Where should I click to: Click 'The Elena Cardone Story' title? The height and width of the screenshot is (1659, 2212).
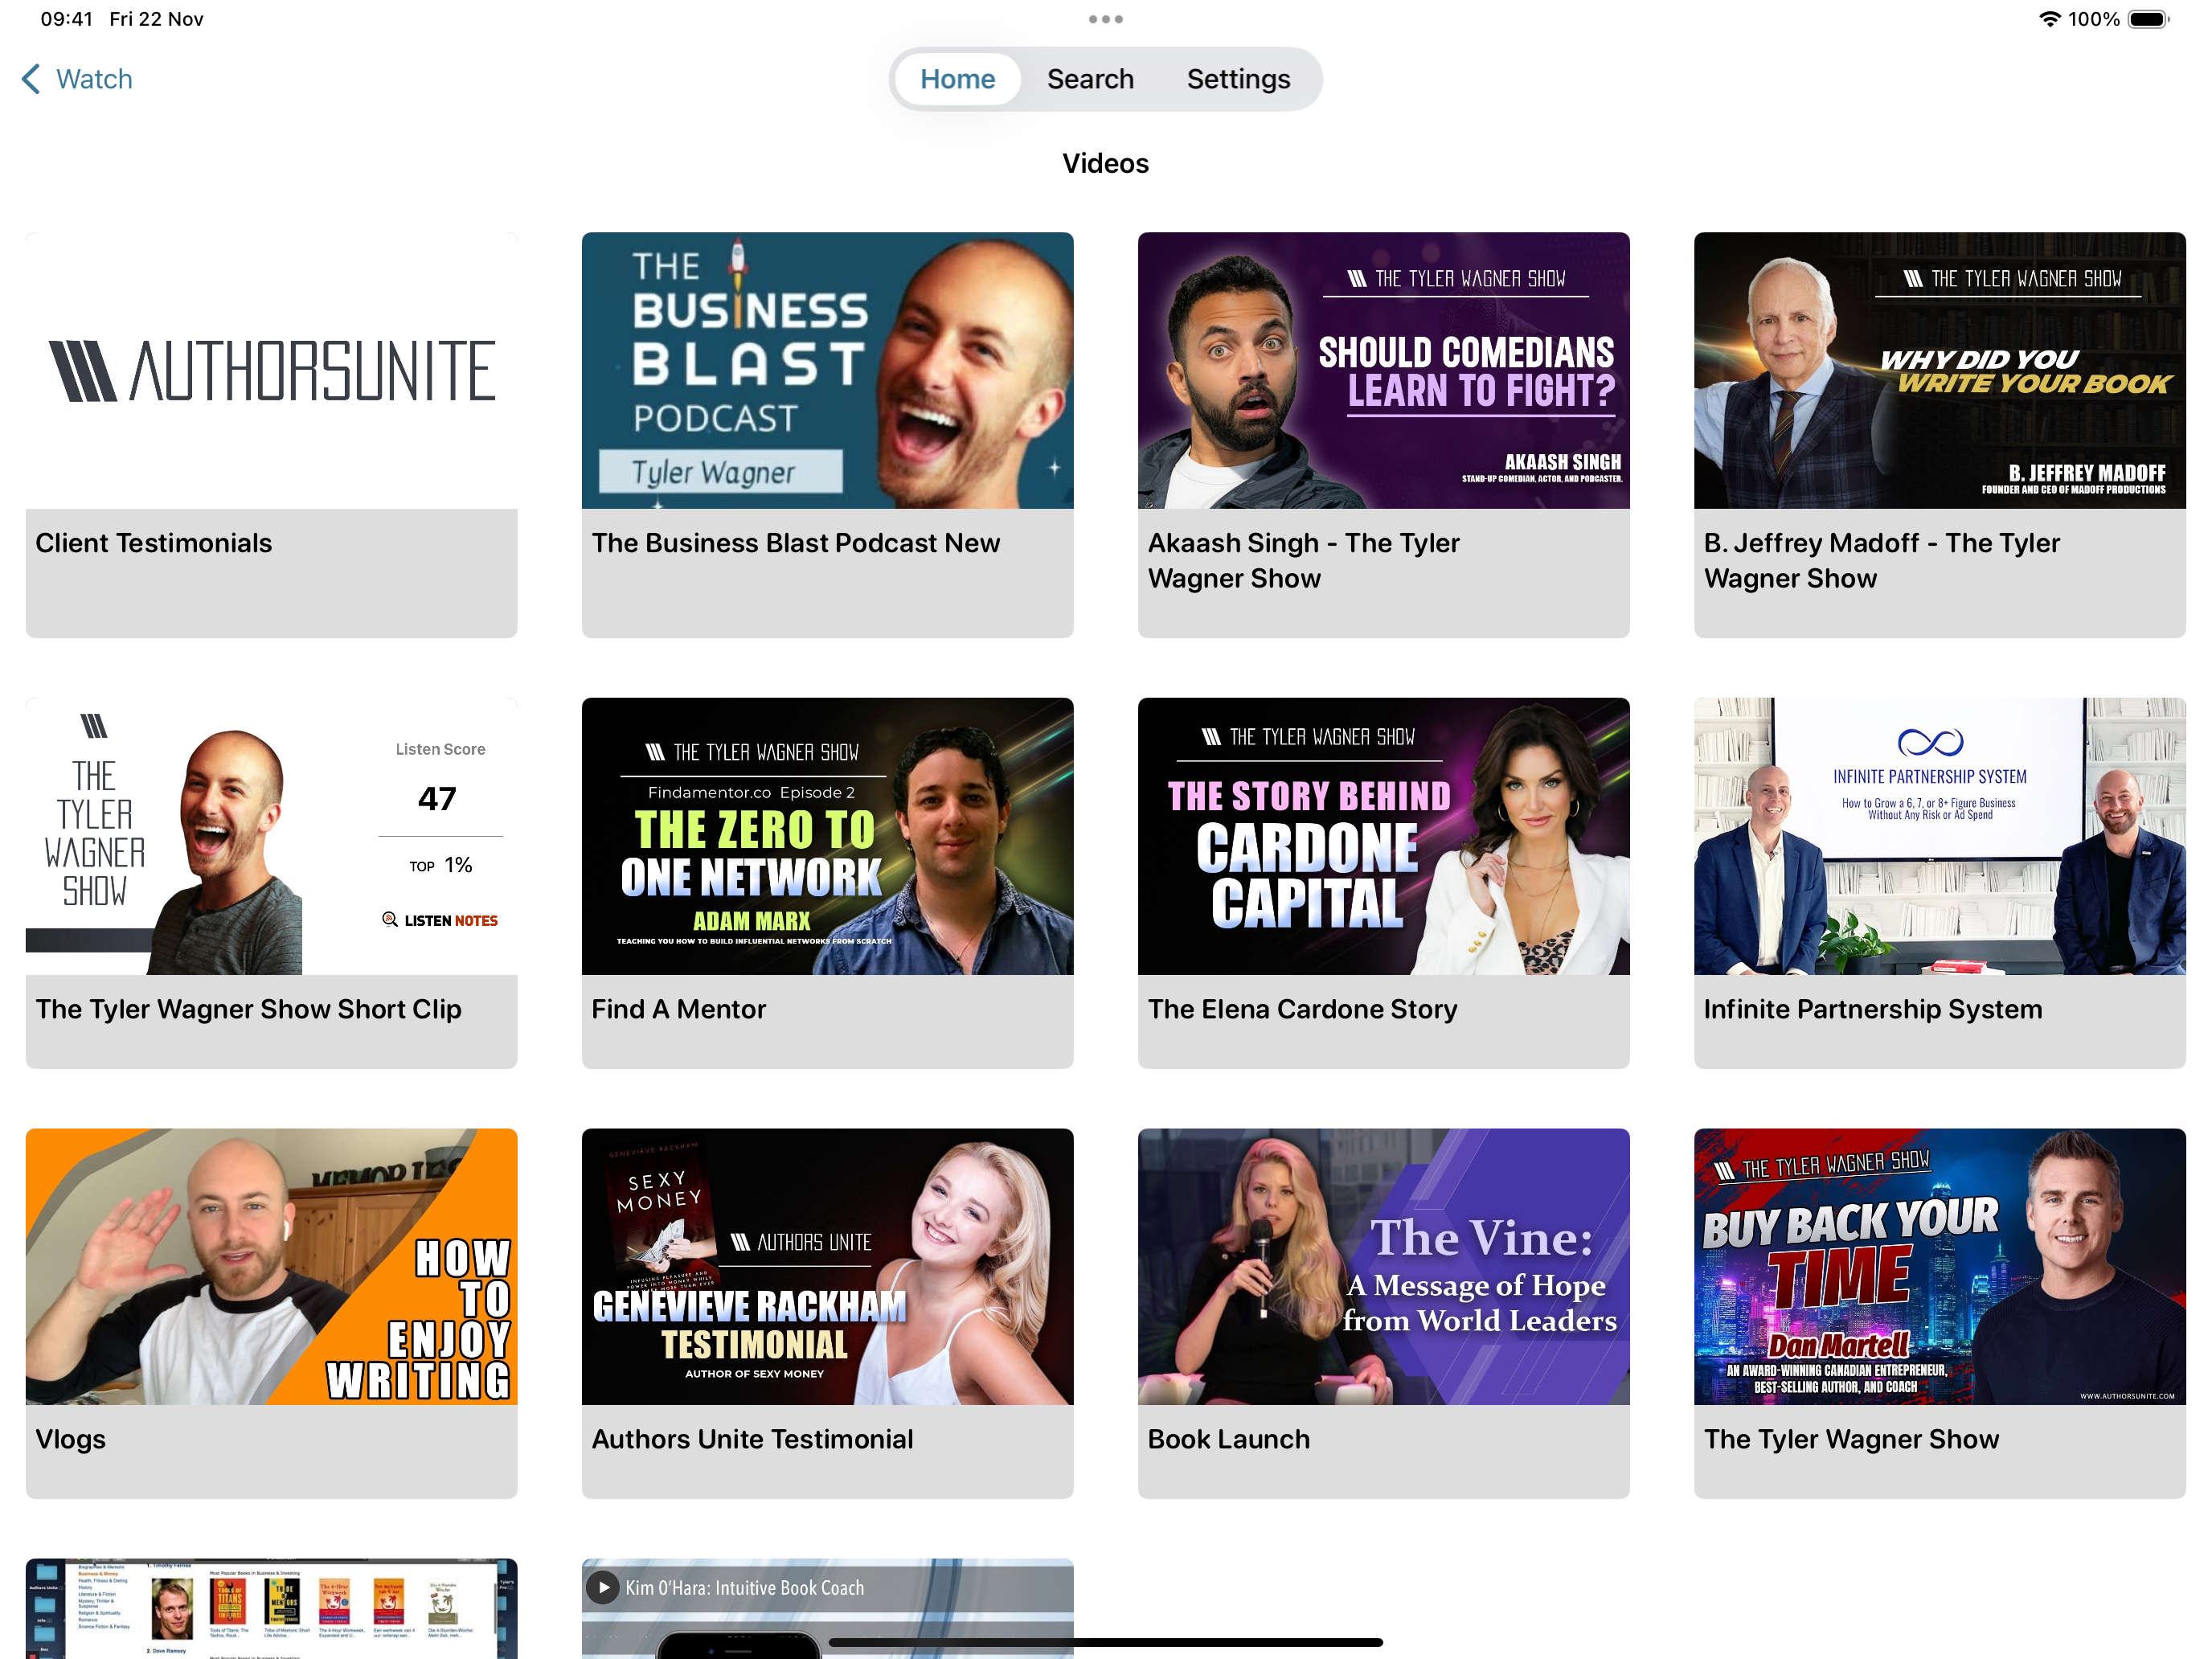point(1302,1009)
